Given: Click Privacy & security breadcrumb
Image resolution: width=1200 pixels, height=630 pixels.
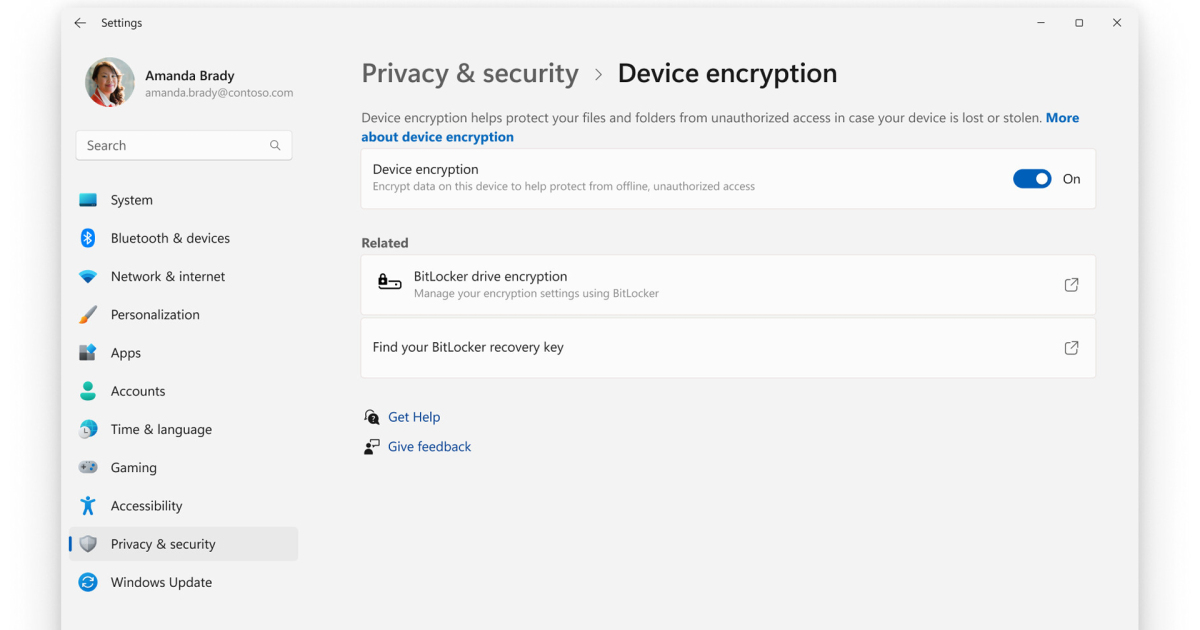Looking at the screenshot, I should (470, 74).
